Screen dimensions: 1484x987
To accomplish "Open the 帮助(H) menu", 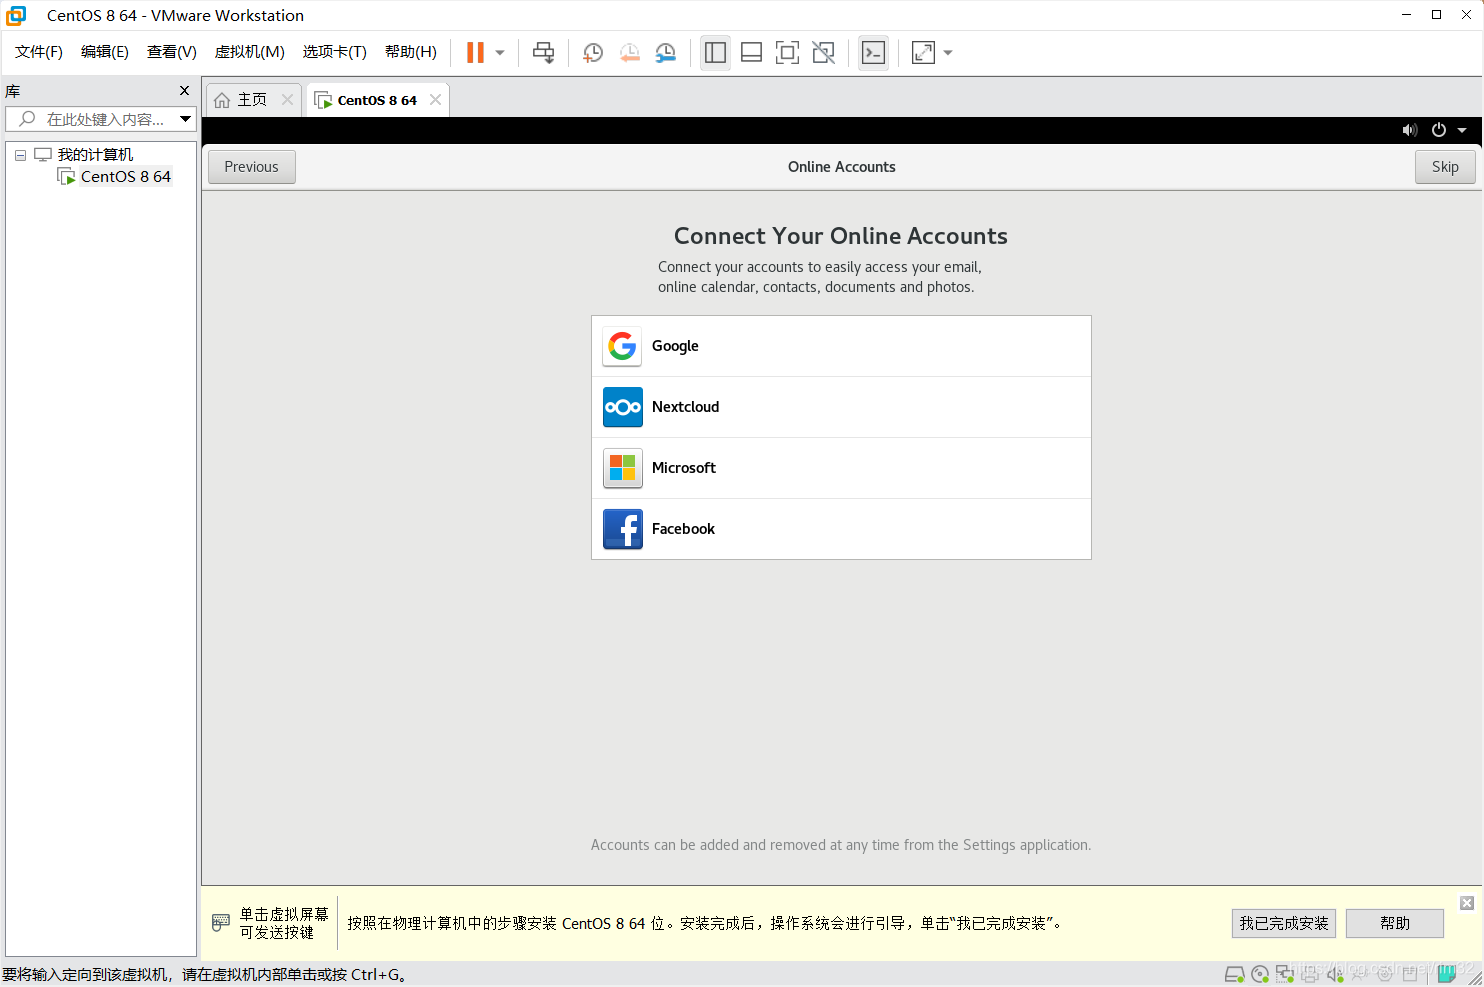I will (x=411, y=52).
